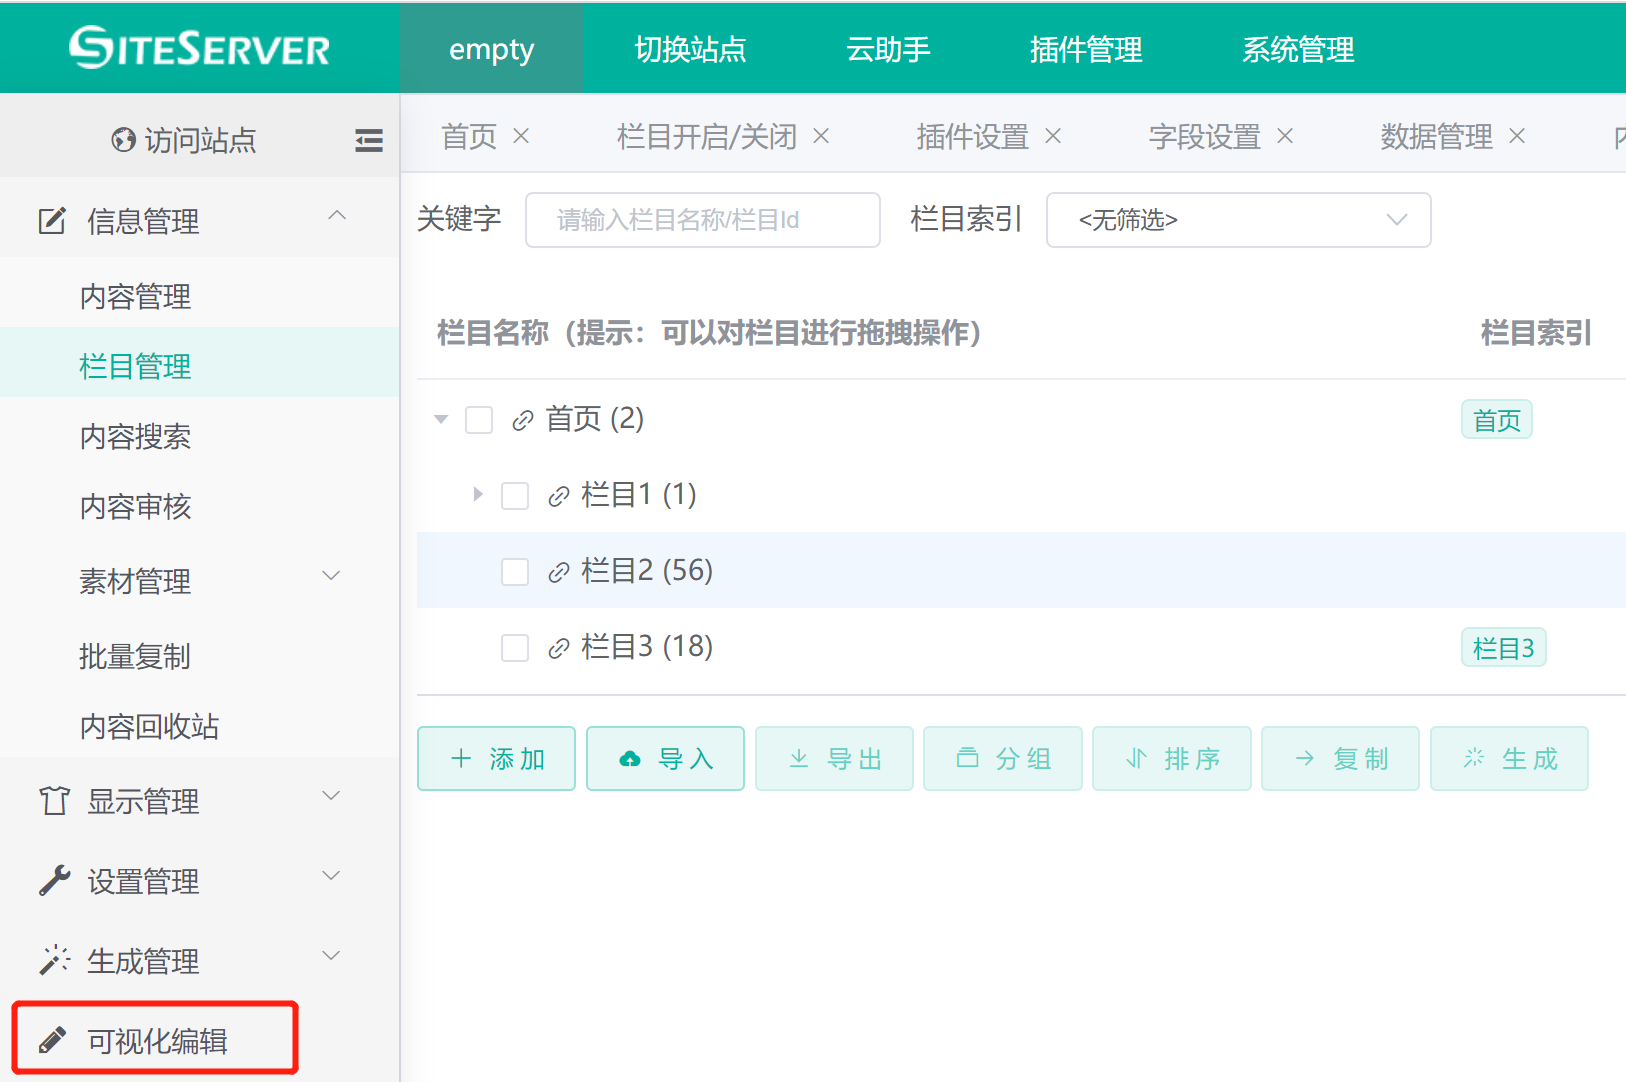
Task: Click the link icon beside 首页 (2)
Action: pyautogui.click(x=522, y=420)
